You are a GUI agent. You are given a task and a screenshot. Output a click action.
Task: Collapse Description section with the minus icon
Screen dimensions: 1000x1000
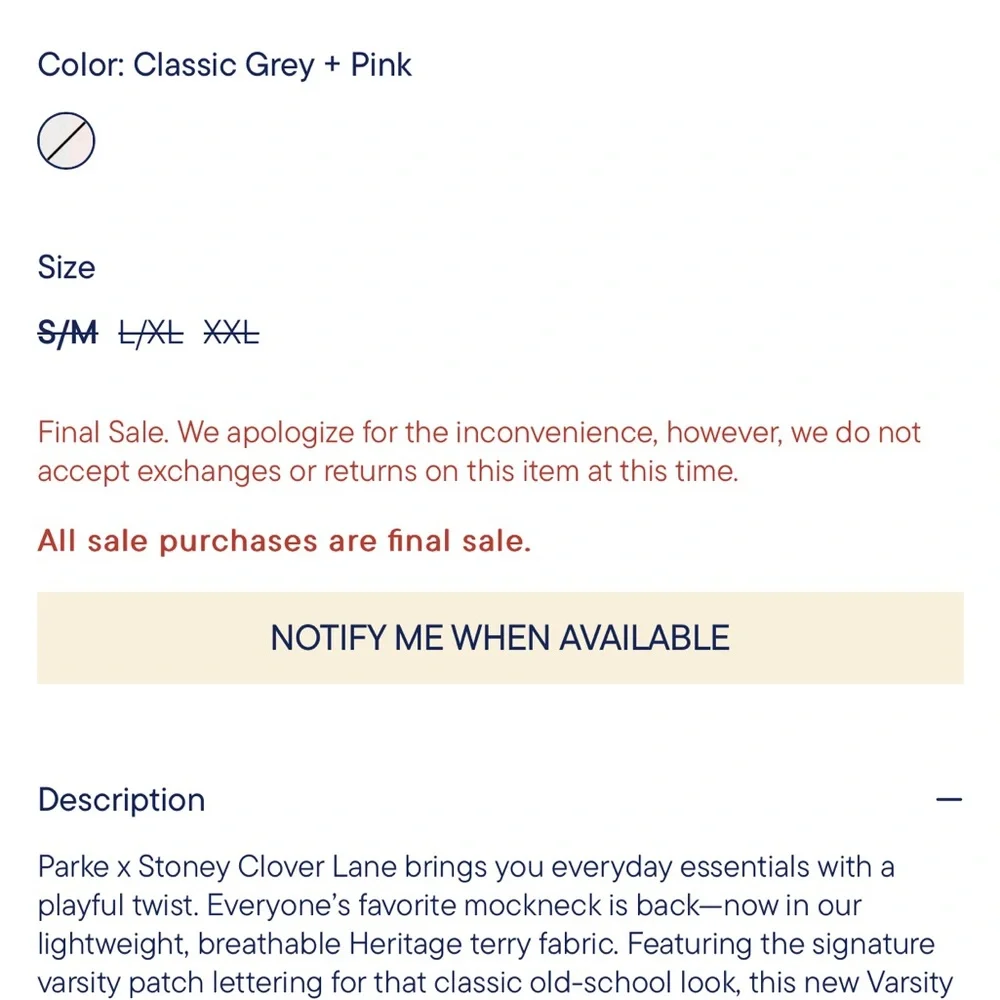pyautogui.click(x=949, y=800)
